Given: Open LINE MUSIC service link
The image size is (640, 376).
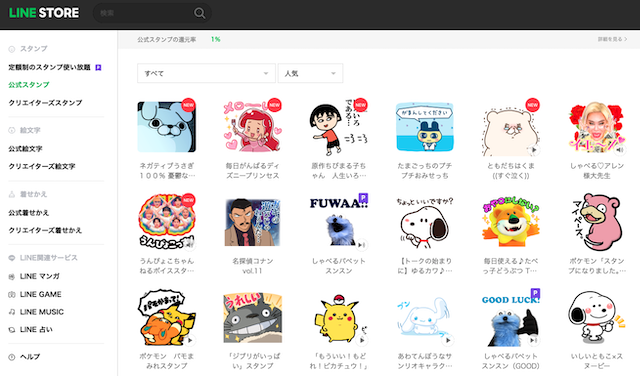Looking at the screenshot, I should 42,312.
